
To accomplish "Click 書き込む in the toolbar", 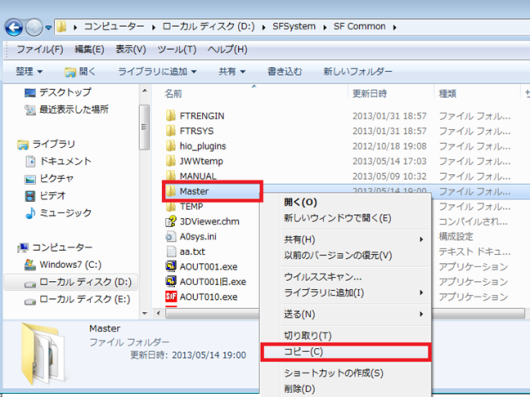I will coord(285,71).
